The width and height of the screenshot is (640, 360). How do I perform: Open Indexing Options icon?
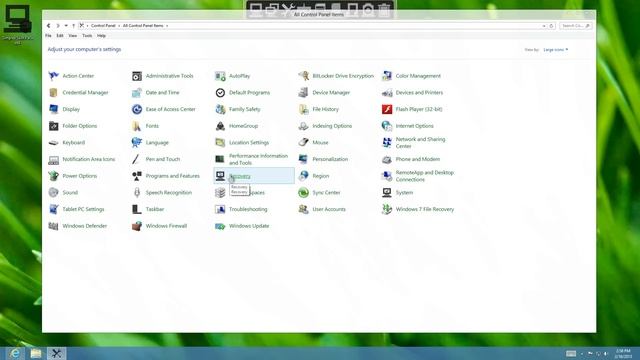(303, 126)
